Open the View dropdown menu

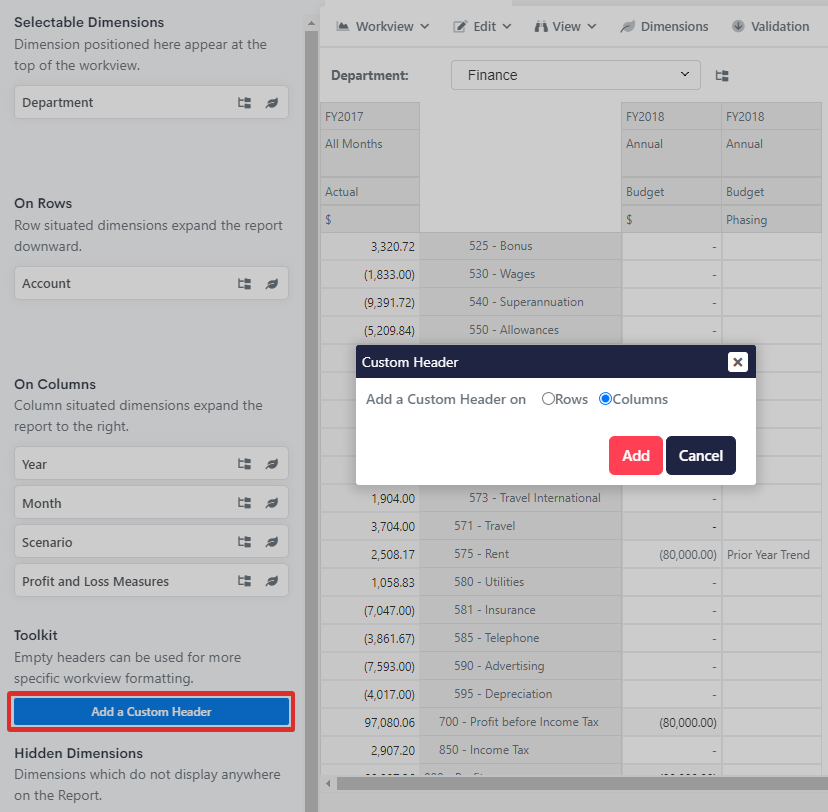point(565,26)
